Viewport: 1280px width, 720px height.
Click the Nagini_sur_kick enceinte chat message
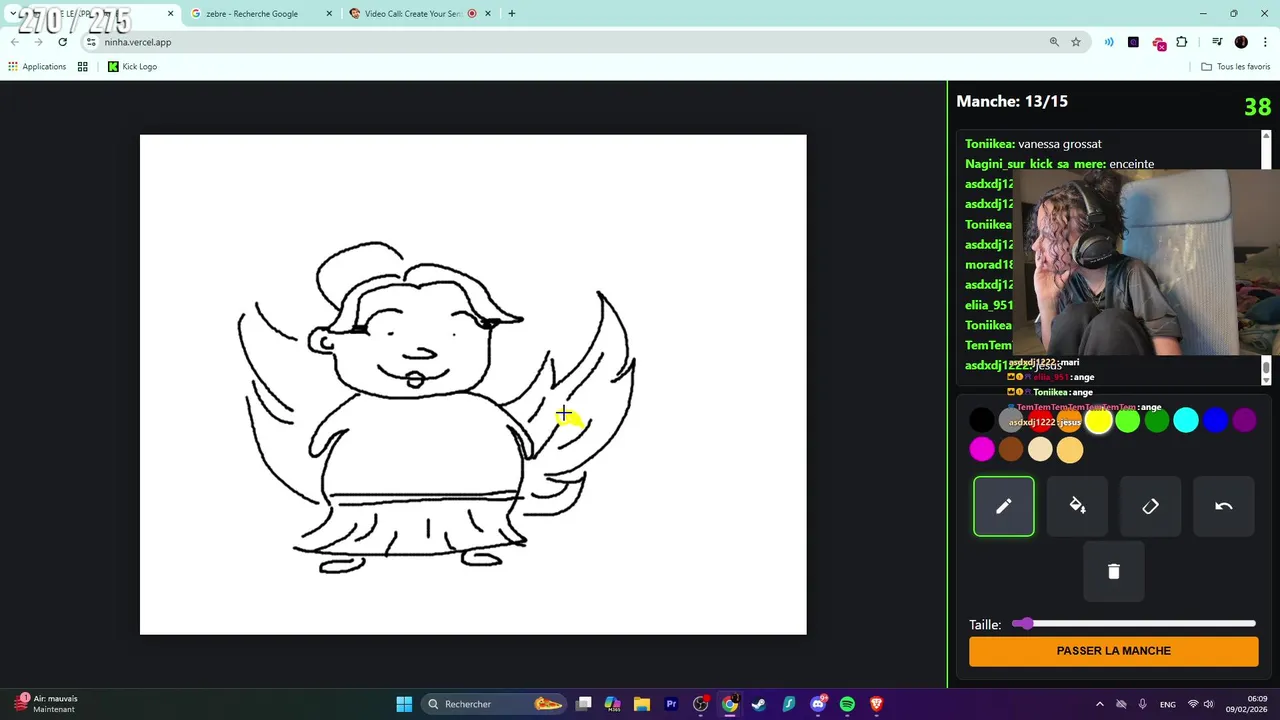(x=1059, y=164)
